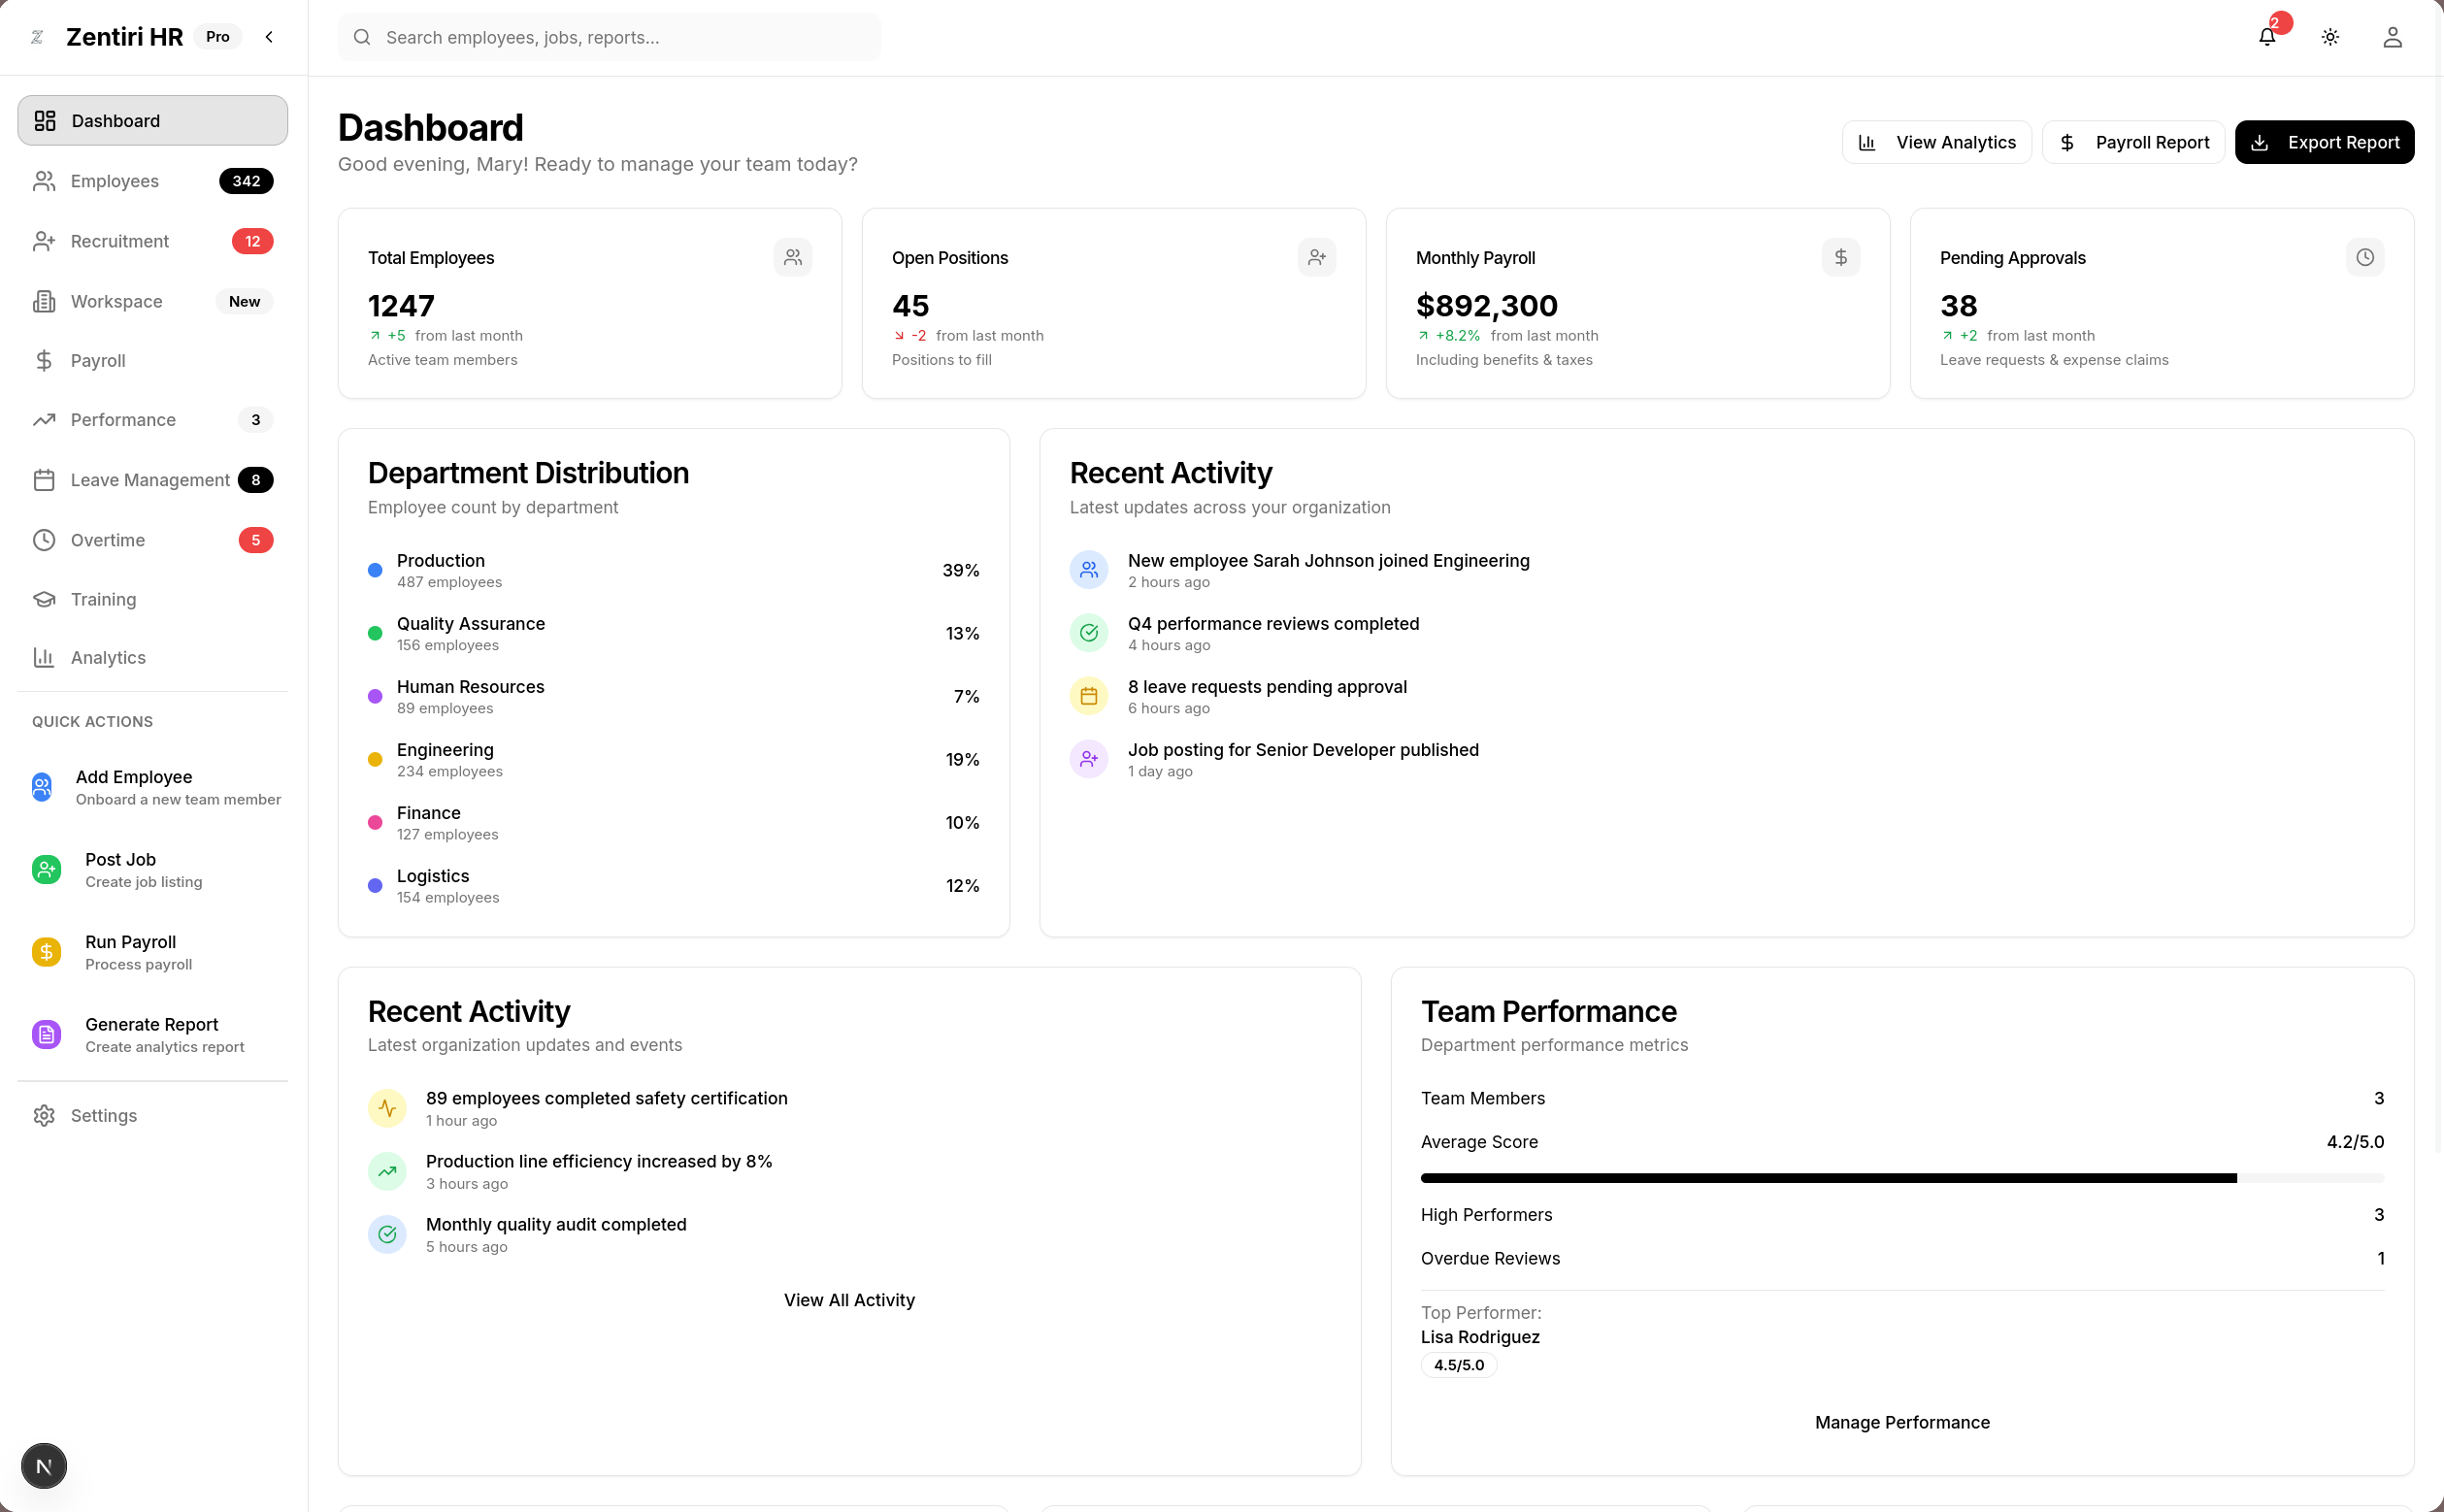Click the Average Score progress bar

1901,1177
